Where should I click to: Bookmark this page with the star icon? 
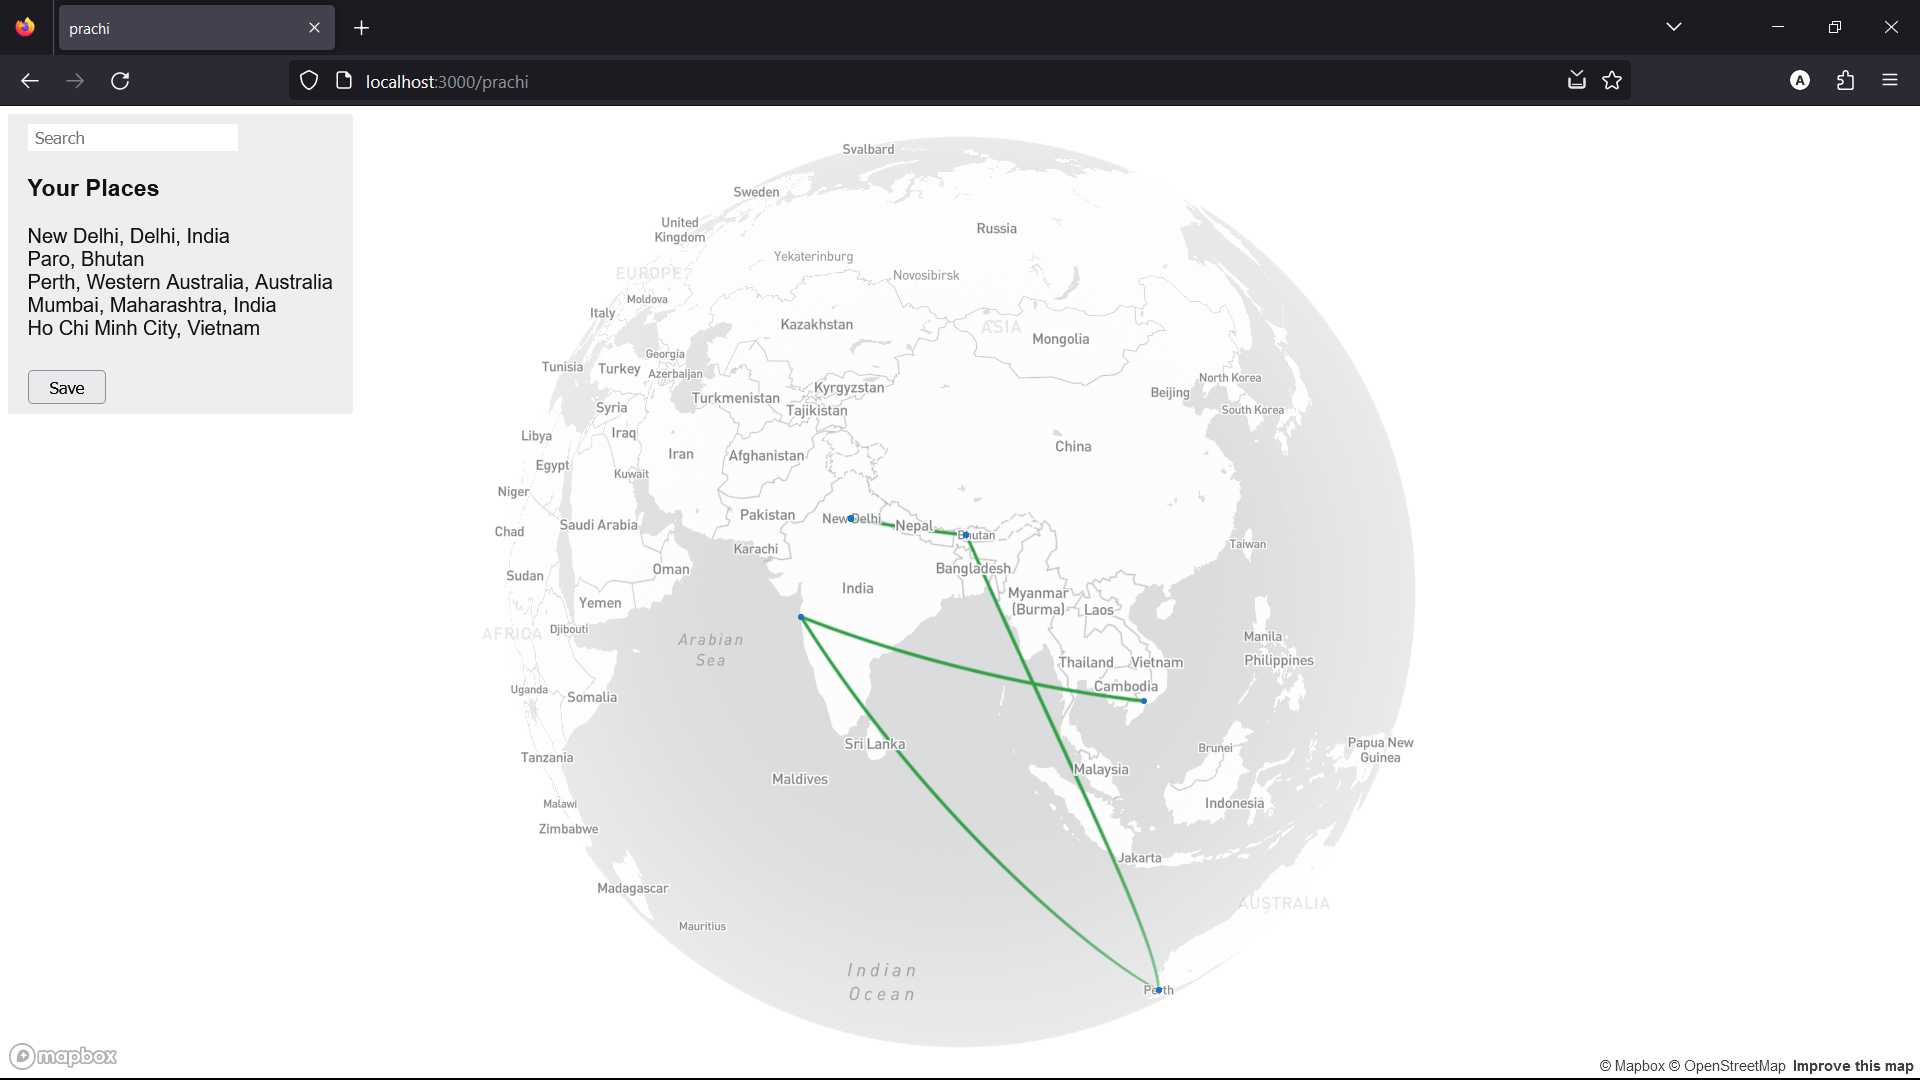point(1612,80)
